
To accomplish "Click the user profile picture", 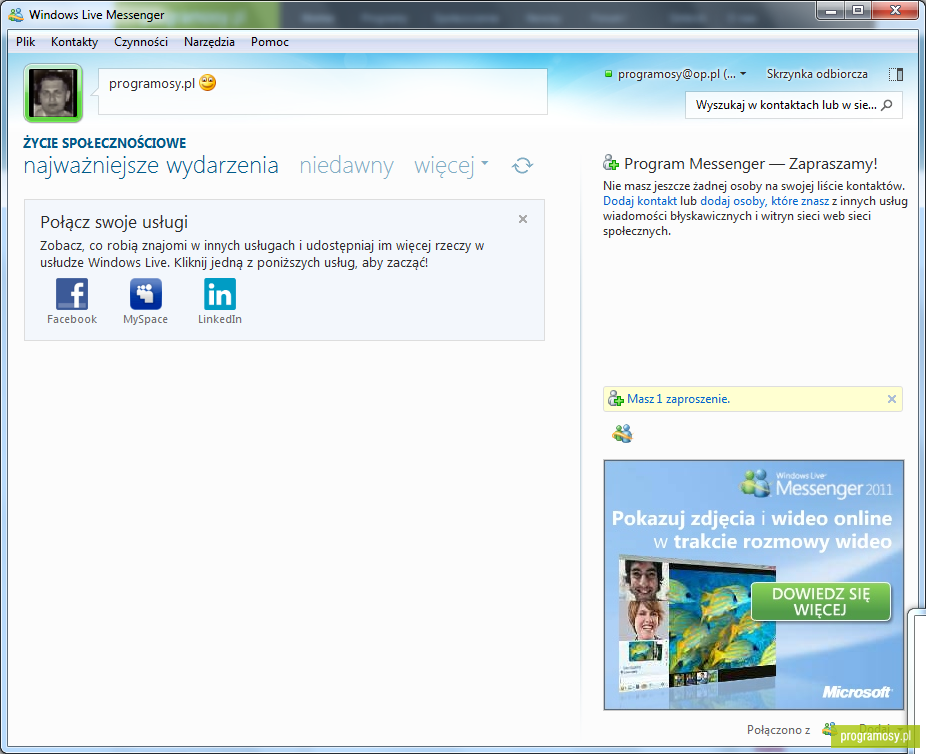I will (x=53, y=93).
